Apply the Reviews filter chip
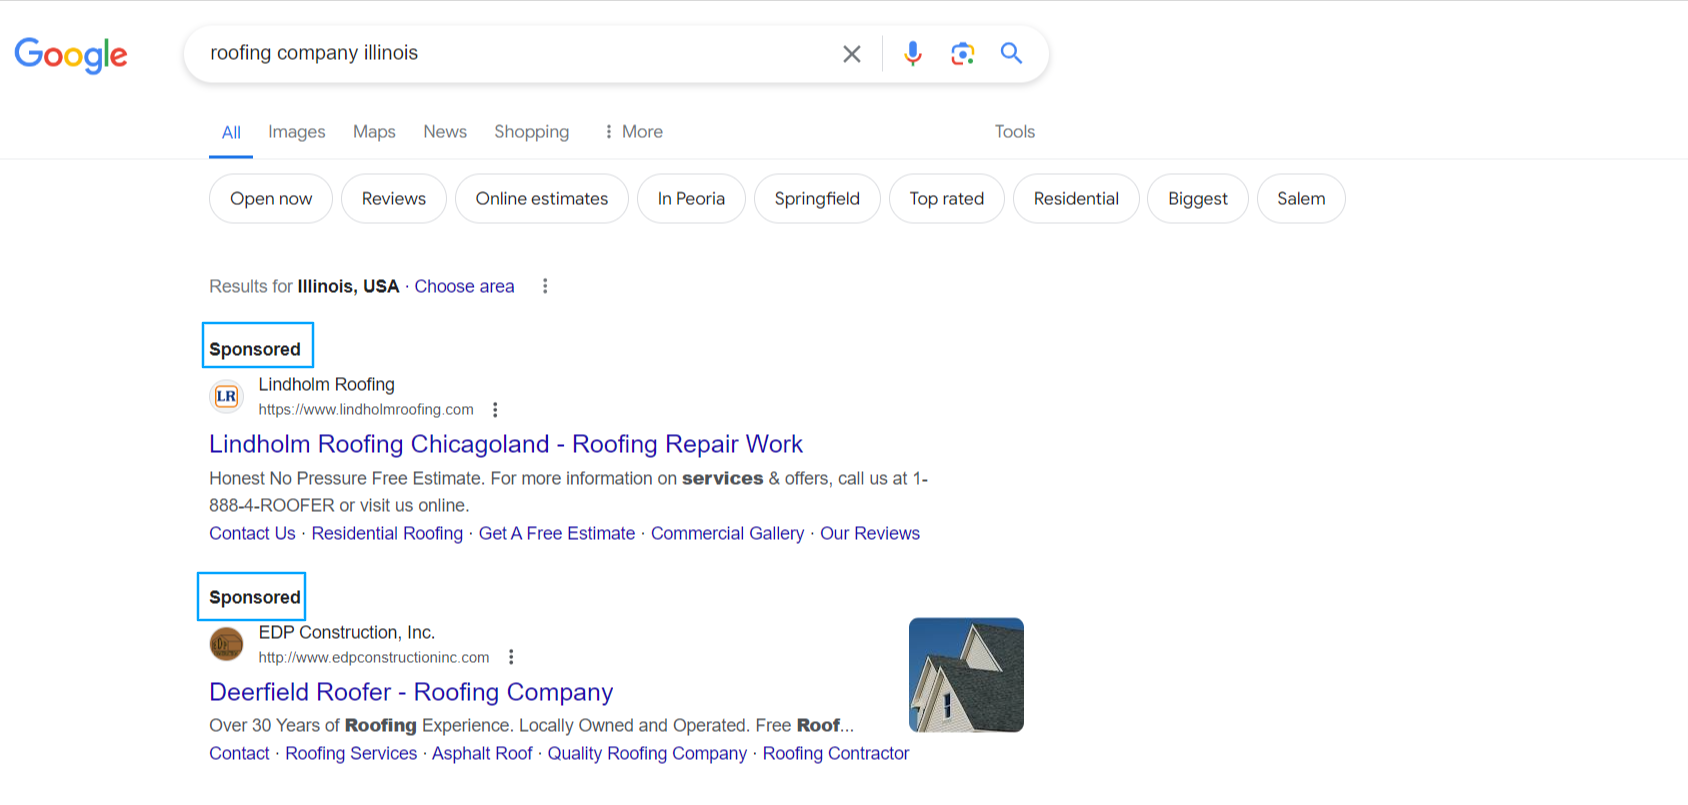 point(394,199)
